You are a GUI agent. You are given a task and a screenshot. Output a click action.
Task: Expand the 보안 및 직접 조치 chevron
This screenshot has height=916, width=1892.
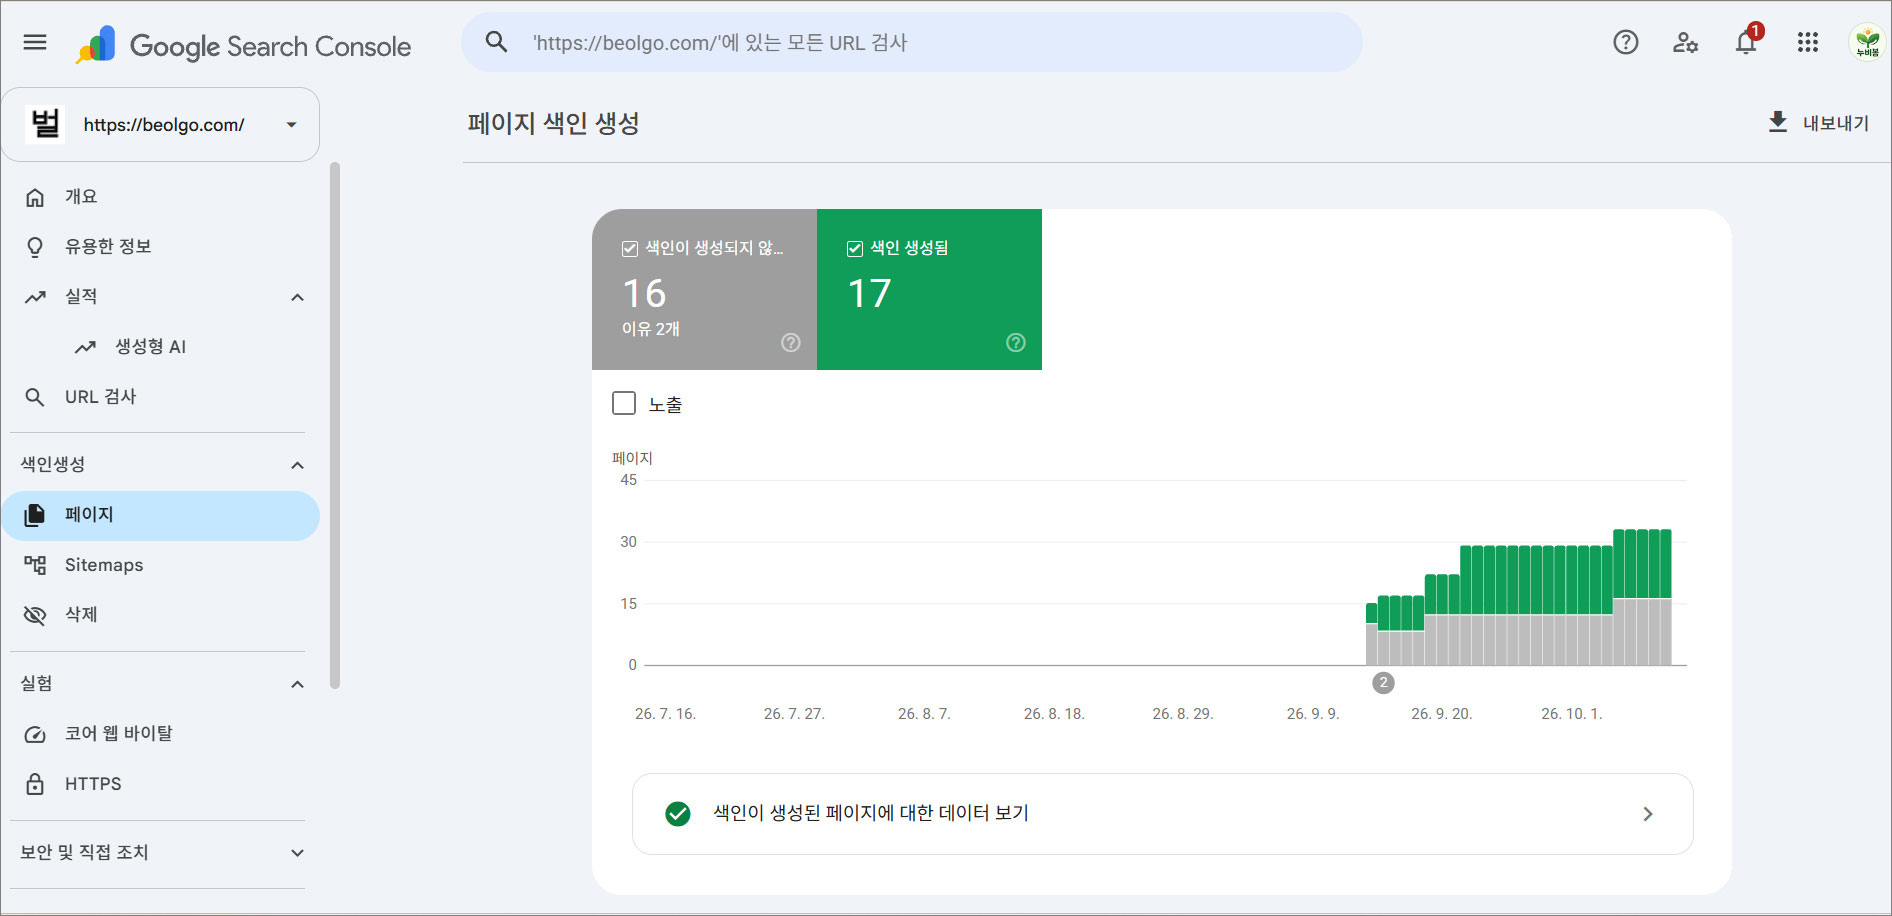pos(297,853)
